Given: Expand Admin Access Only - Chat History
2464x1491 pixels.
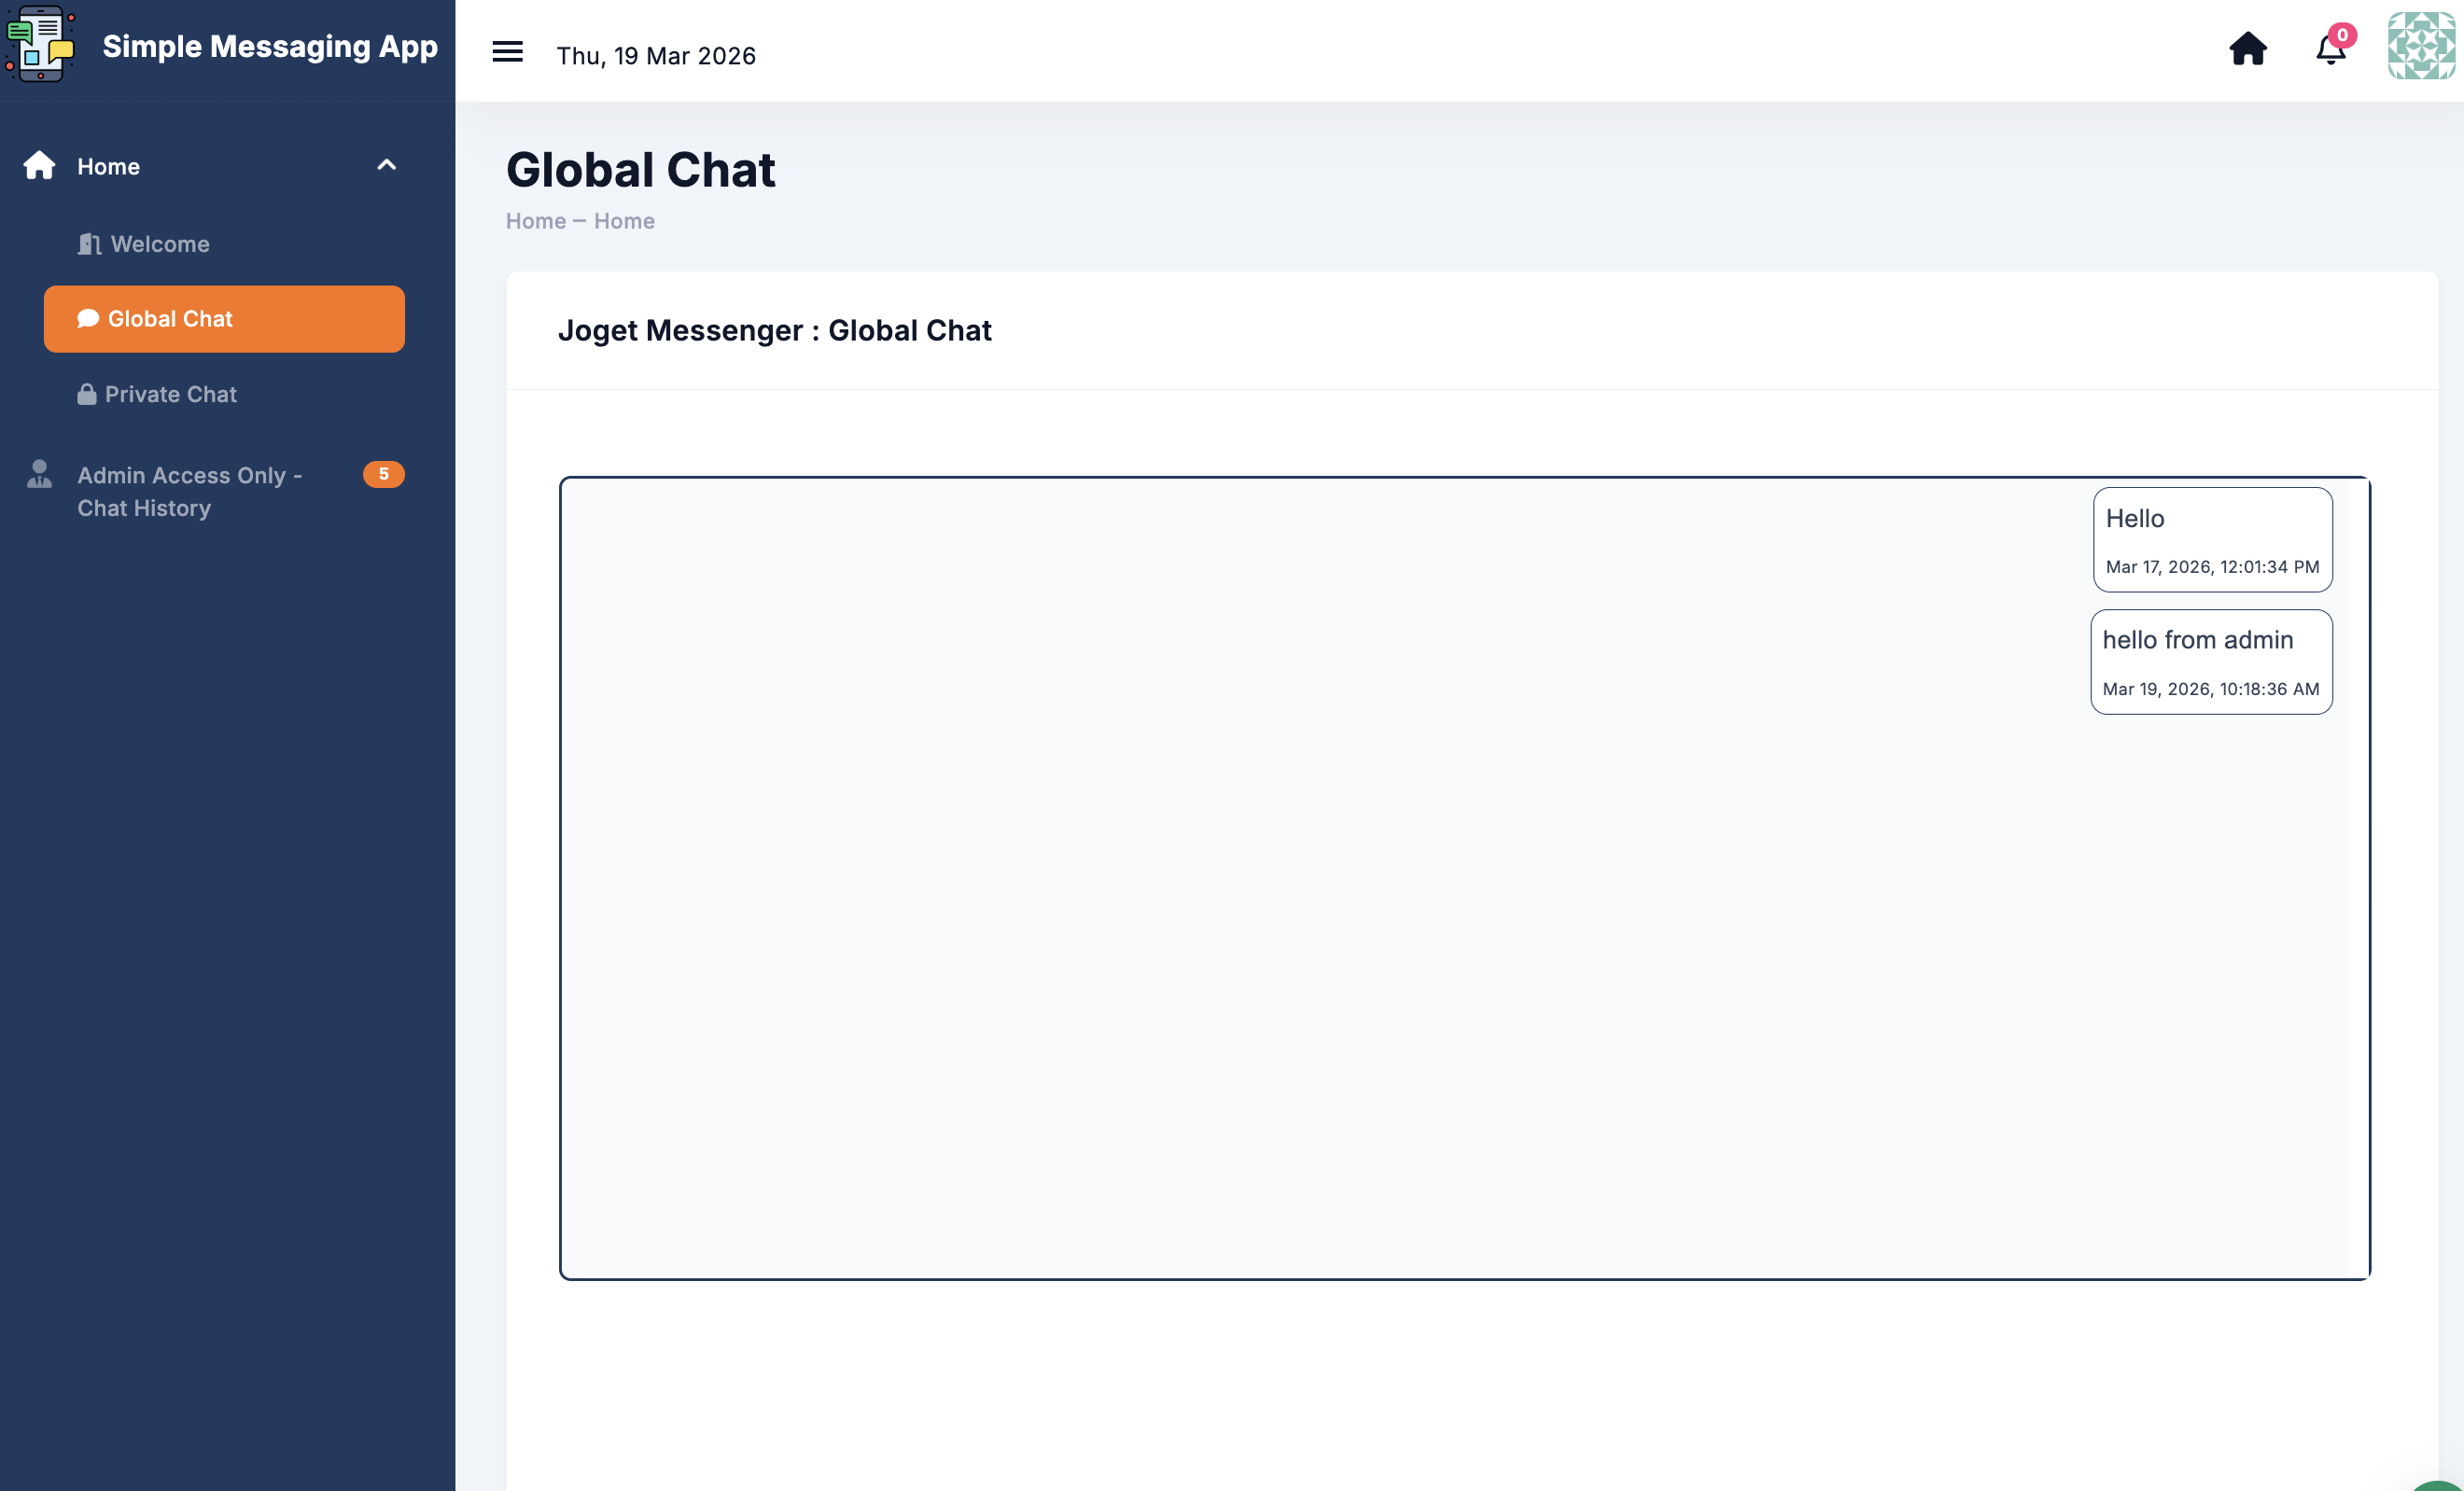Looking at the screenshot, I should [x=190, y=491].
